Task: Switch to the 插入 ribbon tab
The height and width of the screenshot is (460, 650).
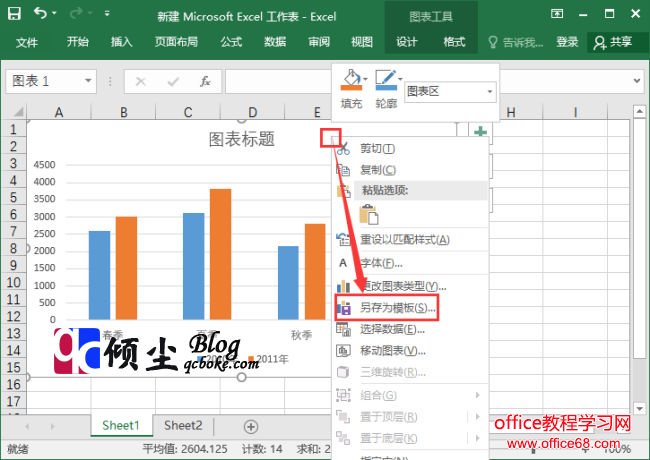Action: click(121, 42)
